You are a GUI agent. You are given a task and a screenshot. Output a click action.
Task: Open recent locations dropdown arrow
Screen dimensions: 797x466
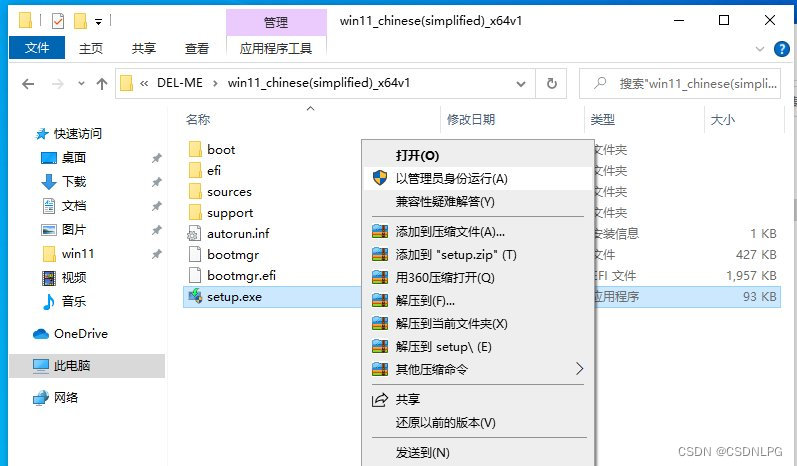[x=81, y=83]
